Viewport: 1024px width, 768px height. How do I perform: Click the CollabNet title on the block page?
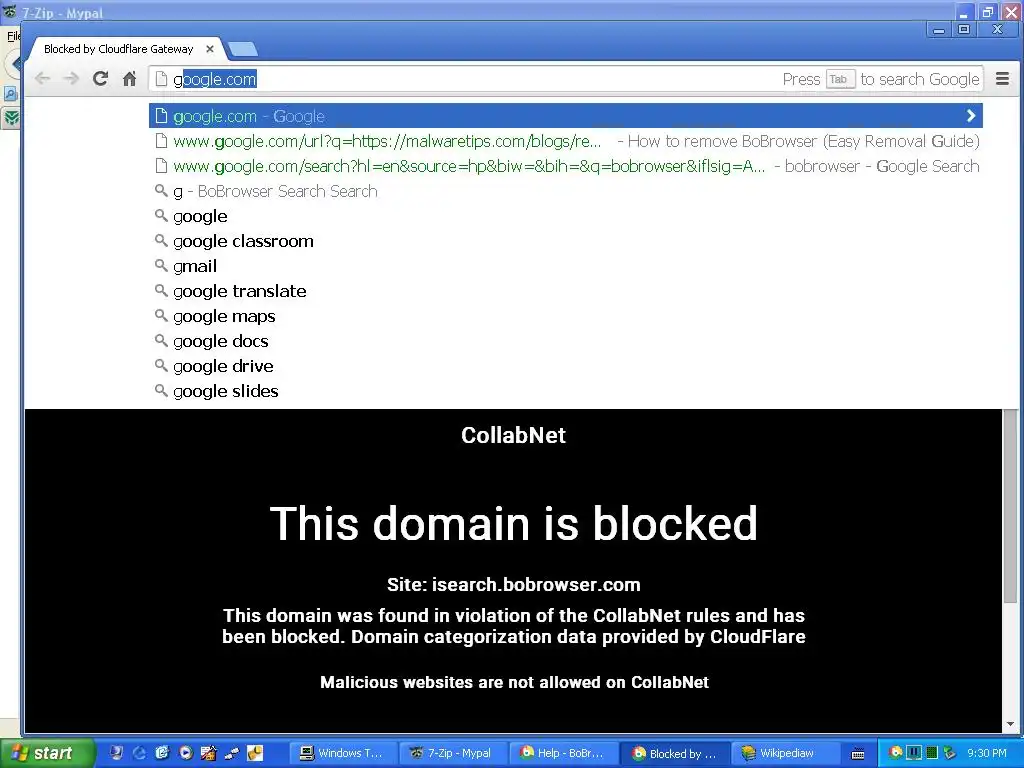(513, 436)
